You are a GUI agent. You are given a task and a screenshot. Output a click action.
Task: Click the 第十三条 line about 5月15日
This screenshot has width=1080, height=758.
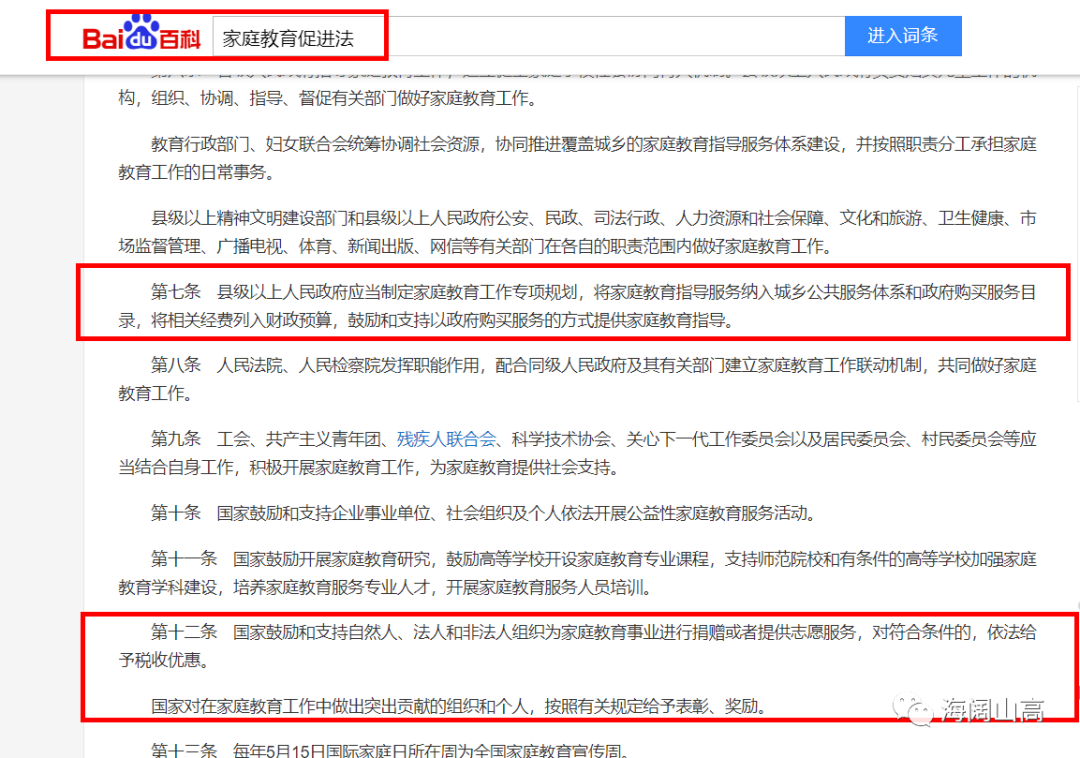(x=390, y=750)
